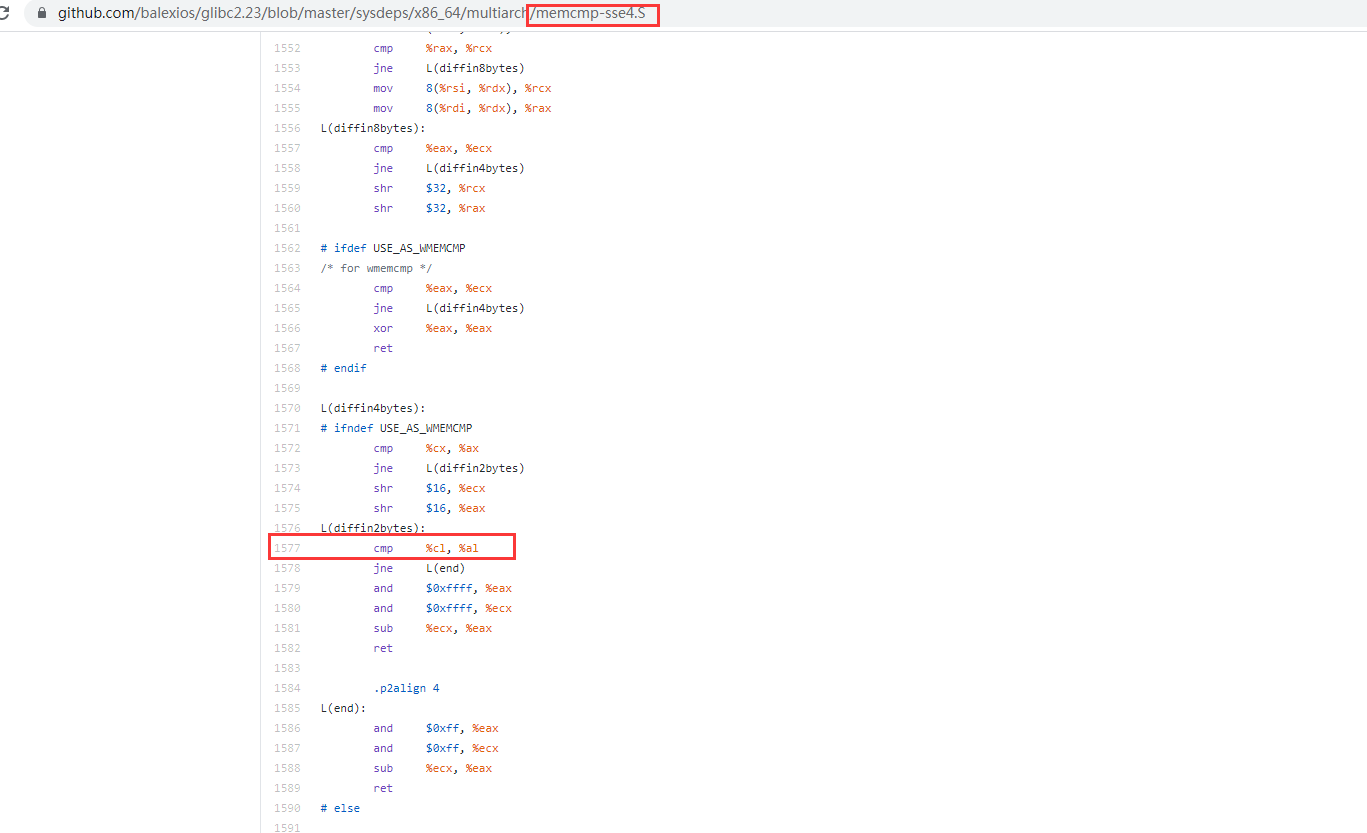This screenshot has width=1367, height=833.
Task: Select line number 1567 containing ret
Action: pos(287,347)
